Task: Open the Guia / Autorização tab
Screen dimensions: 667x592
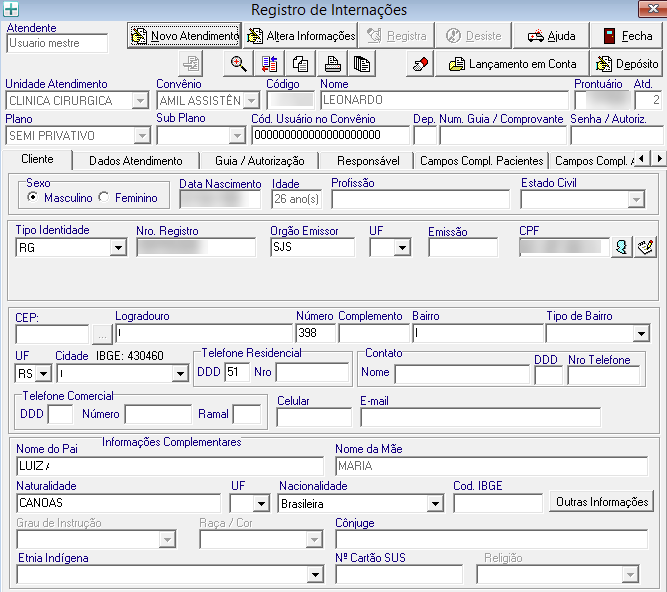Action: pyautogui.click(x=259, y=161)
